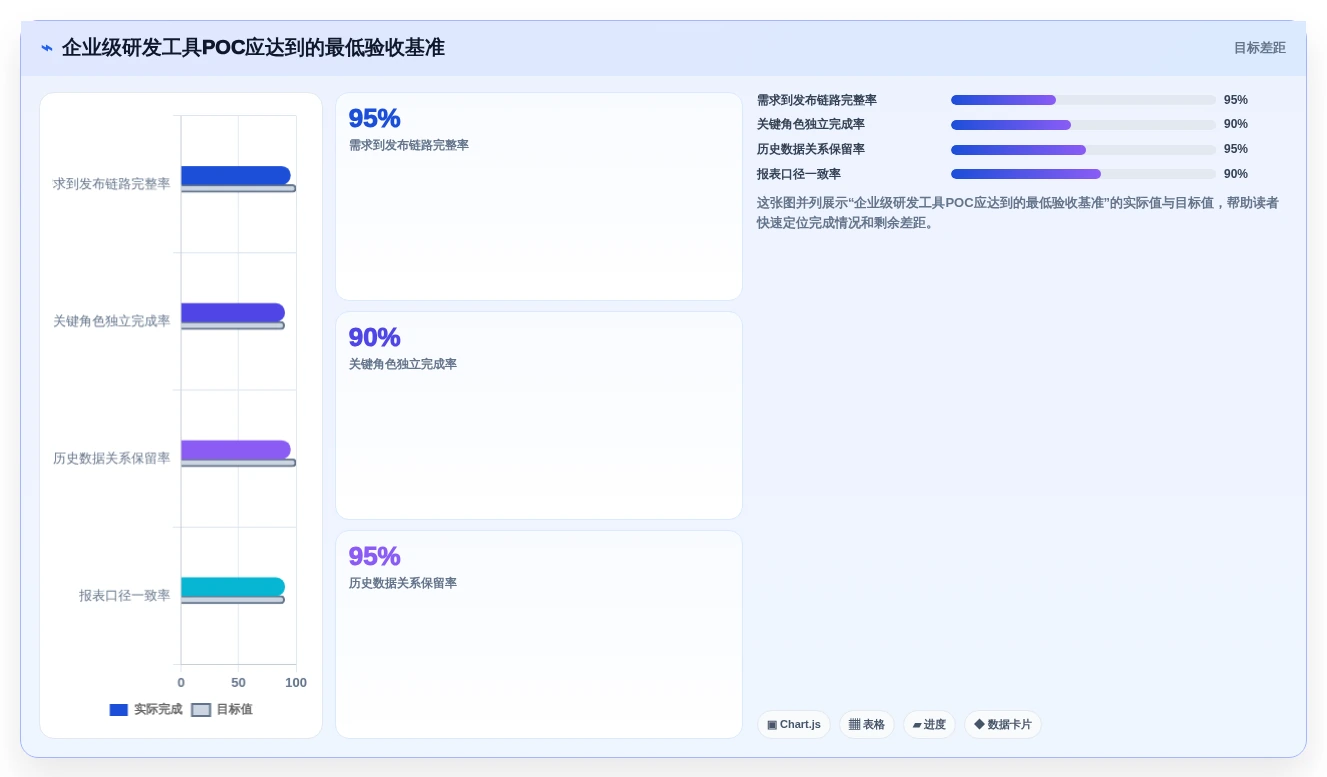The height and width of the screenshot is (777, 1327).
Task: Click the 历史数据关系保留率 progress bar
Action: pos(1083,150)
